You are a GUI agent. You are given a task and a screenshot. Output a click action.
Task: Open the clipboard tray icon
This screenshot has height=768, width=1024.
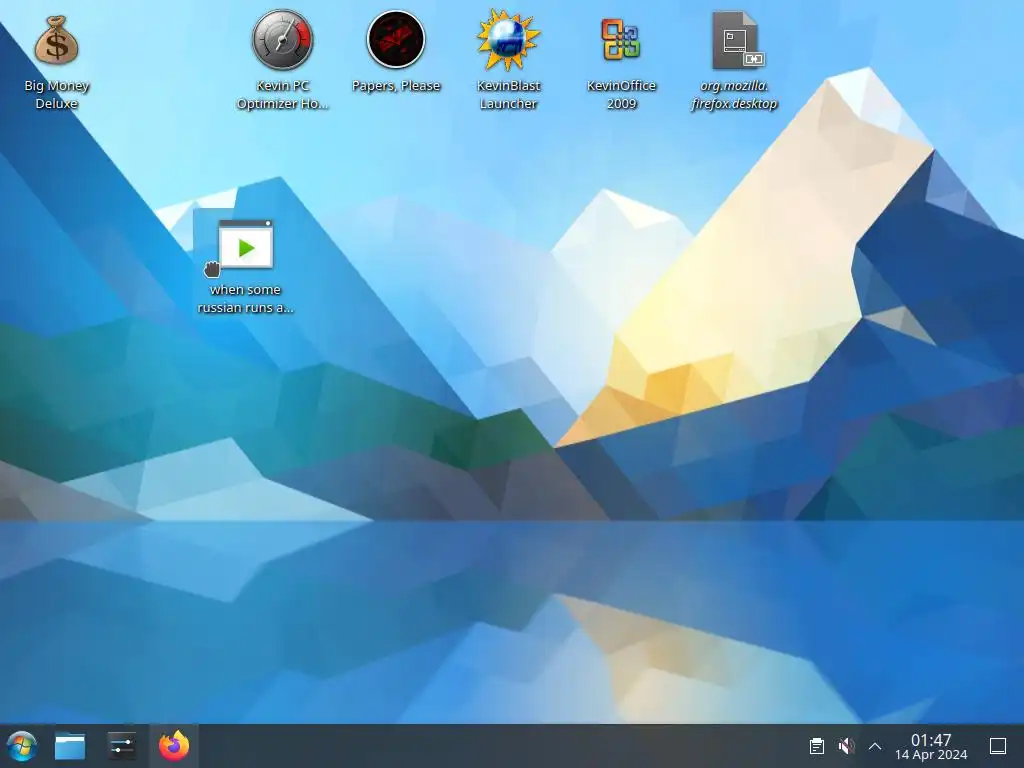point(816,746)
